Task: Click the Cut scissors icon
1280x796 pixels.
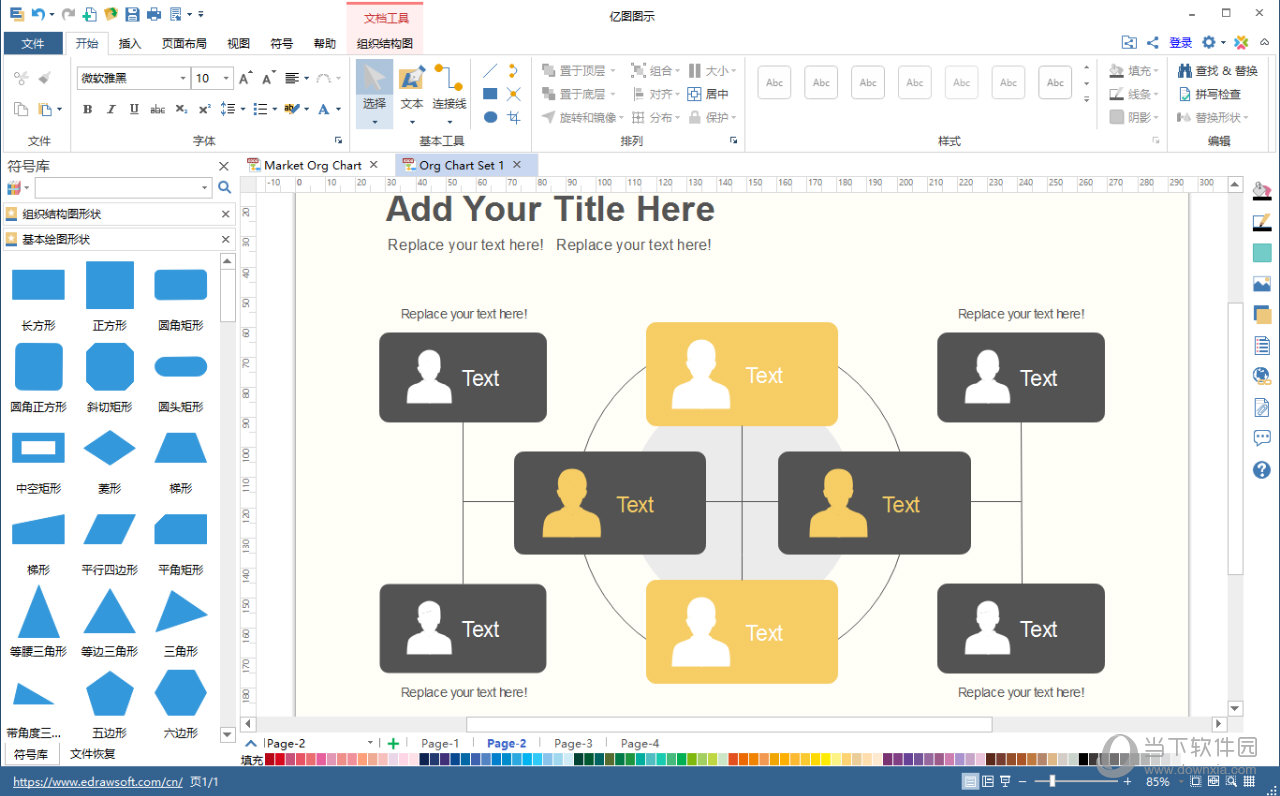Action: pos(21,78)
